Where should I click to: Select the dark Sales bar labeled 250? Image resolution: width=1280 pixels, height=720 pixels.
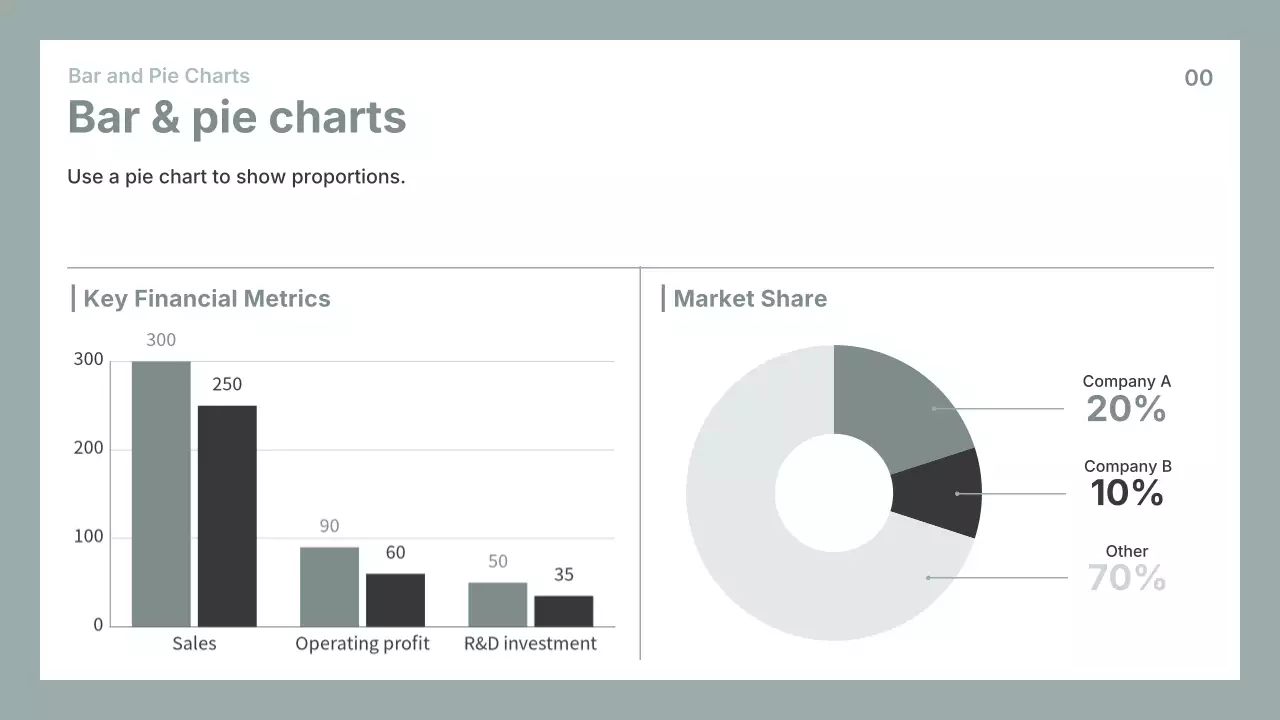coord(227,515)
